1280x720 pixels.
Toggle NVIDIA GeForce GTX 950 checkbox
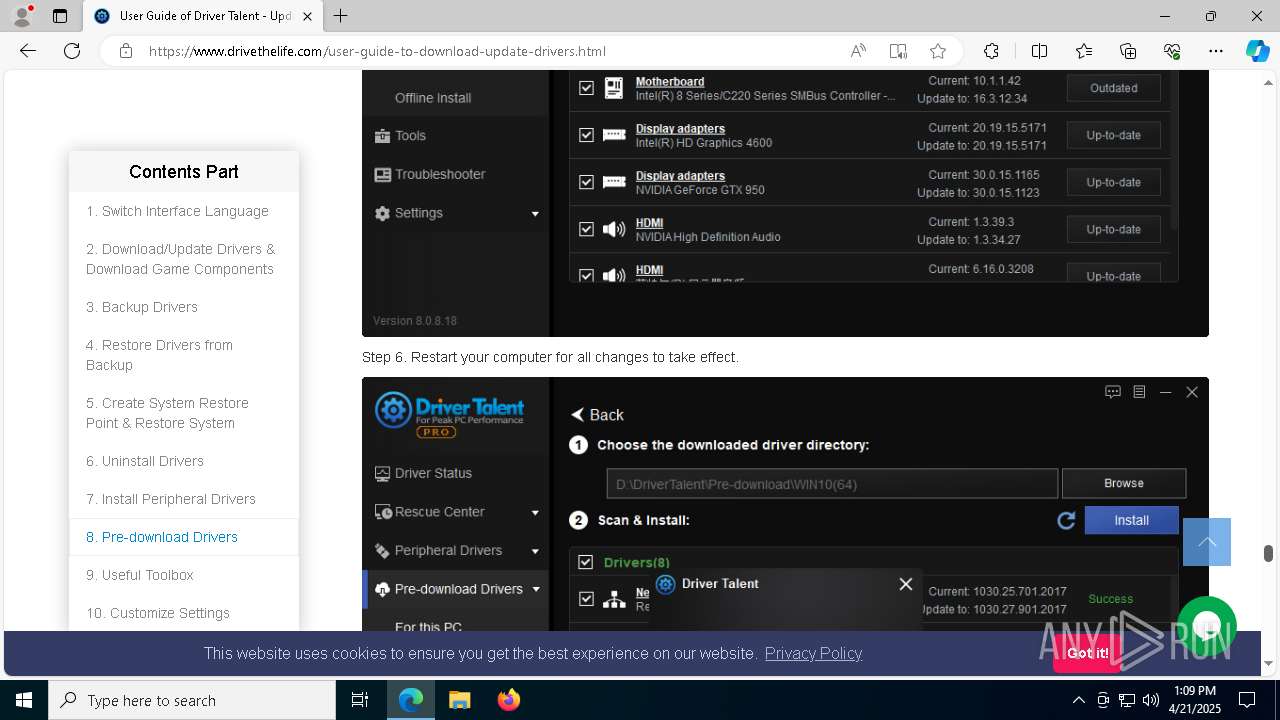[x=587, y=182]
